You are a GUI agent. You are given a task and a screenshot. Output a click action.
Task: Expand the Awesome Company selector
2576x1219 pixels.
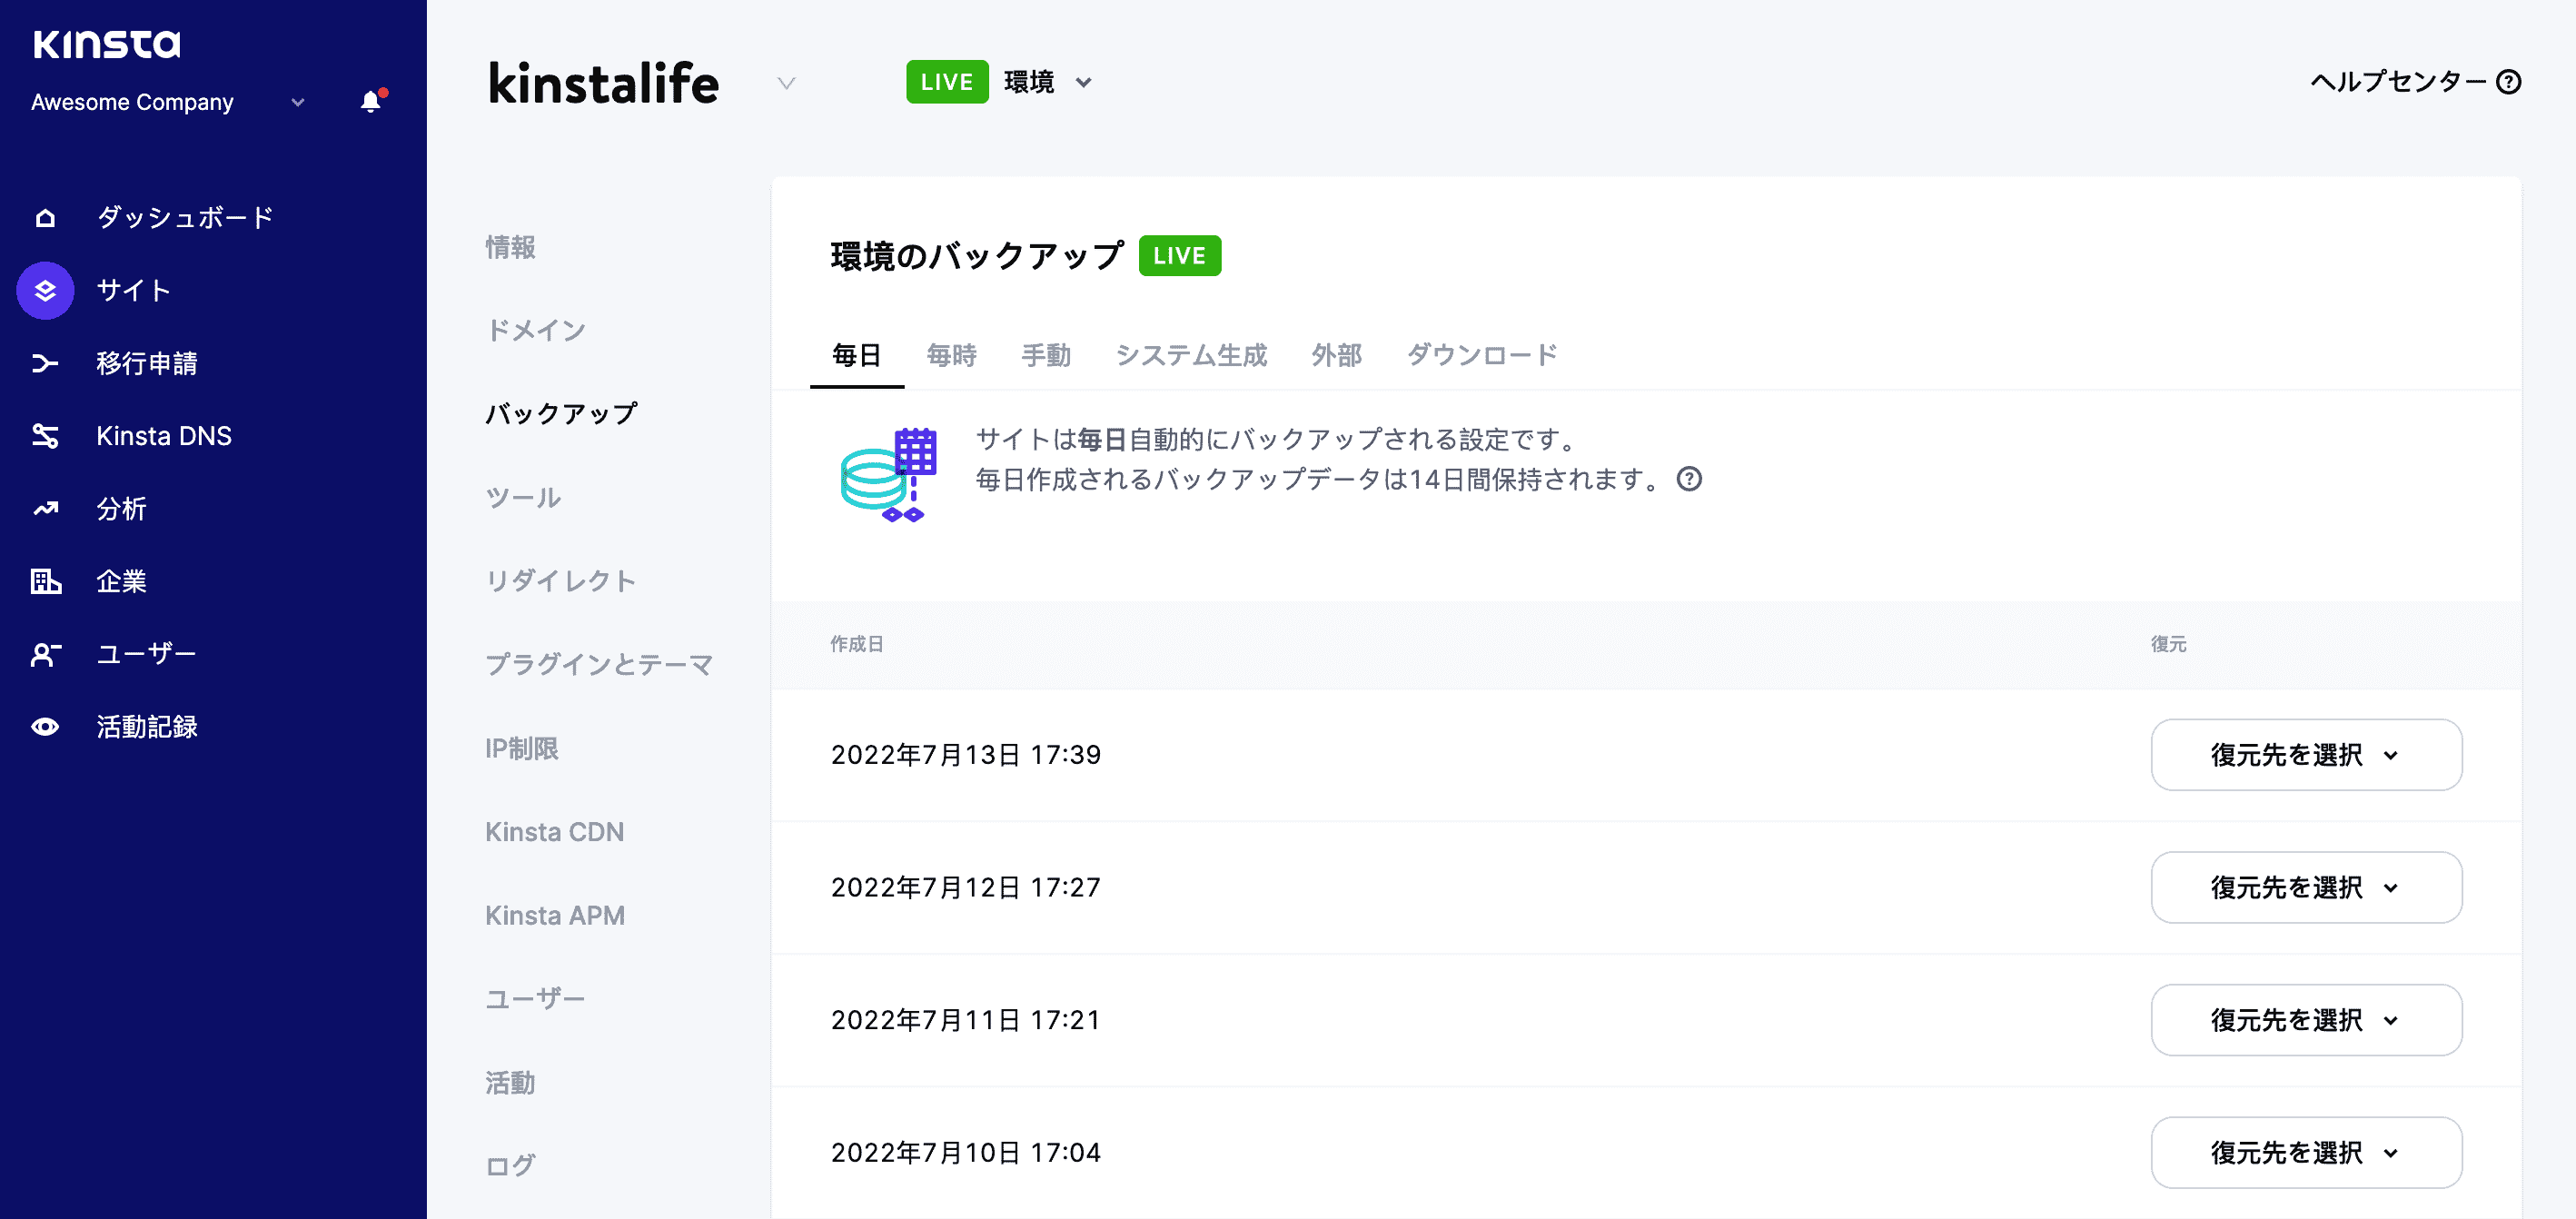tap(296, 102)
